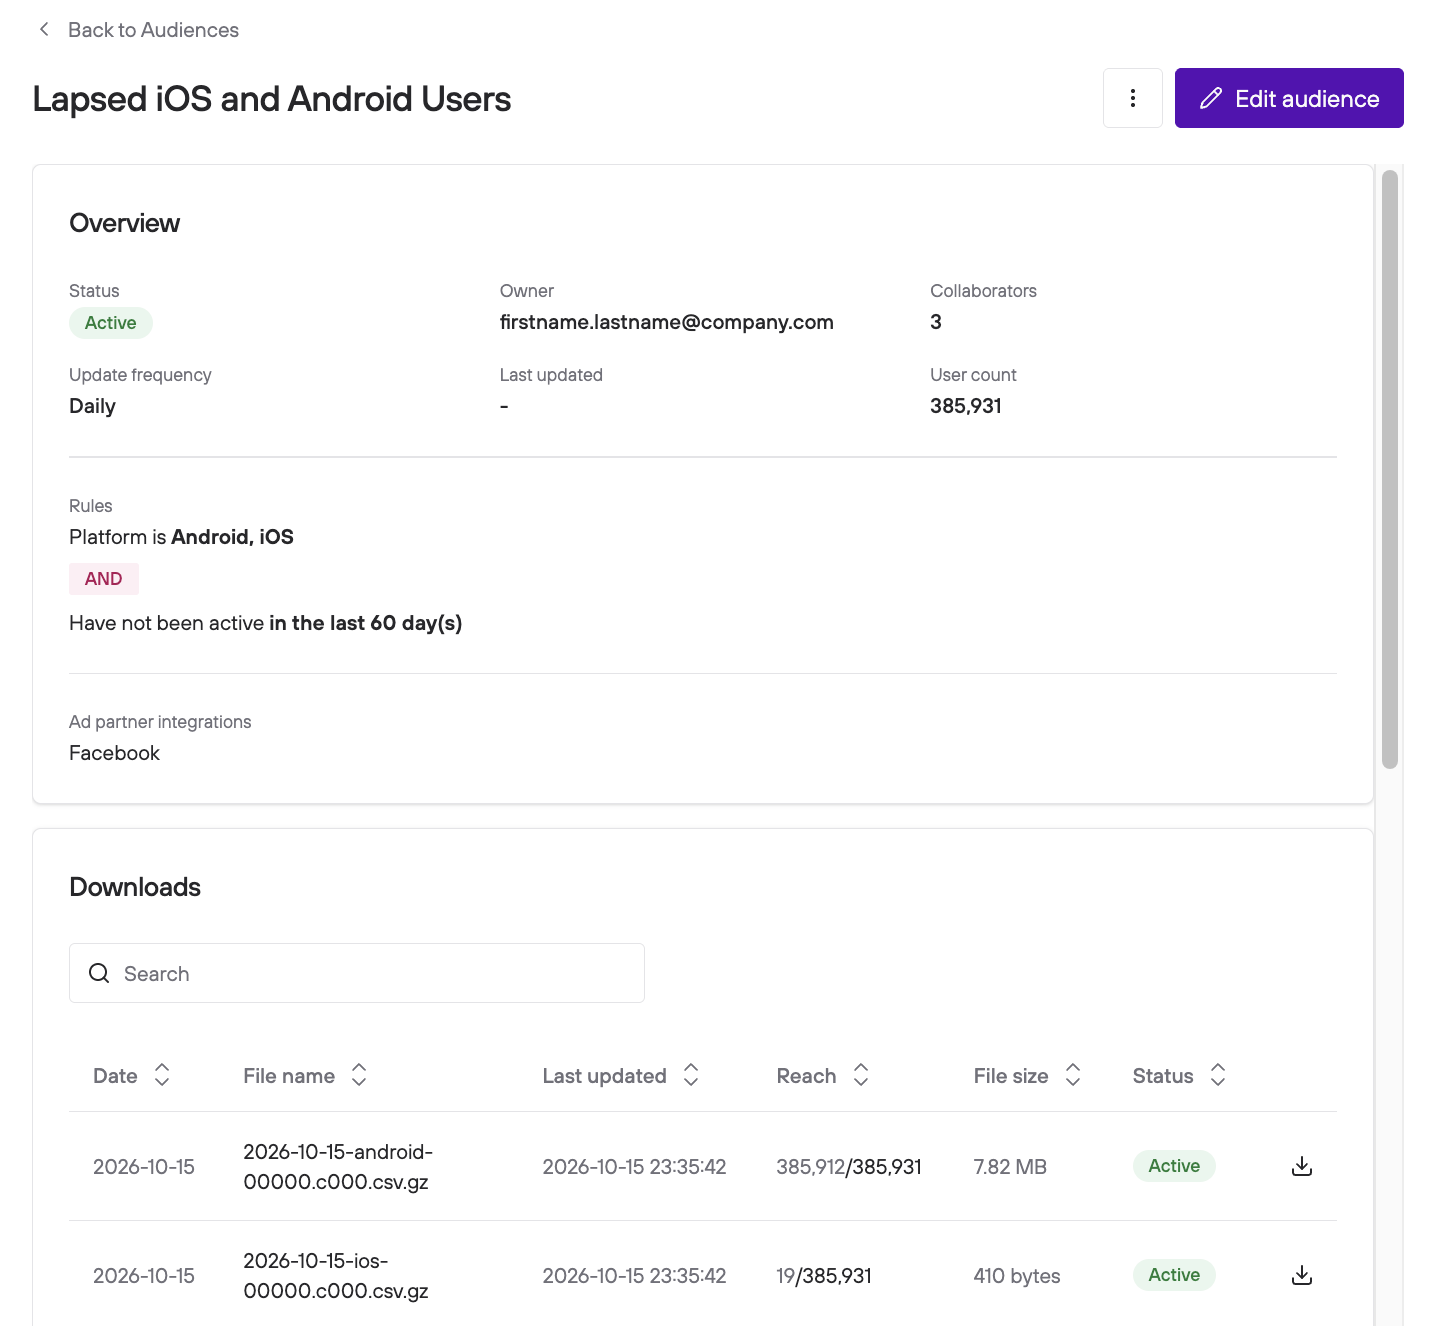The height and width of the screenshot is (1326, 1432).
Task: Click the Active status badge in Overview
Action: pyautogui.click(x=111, y=323)
